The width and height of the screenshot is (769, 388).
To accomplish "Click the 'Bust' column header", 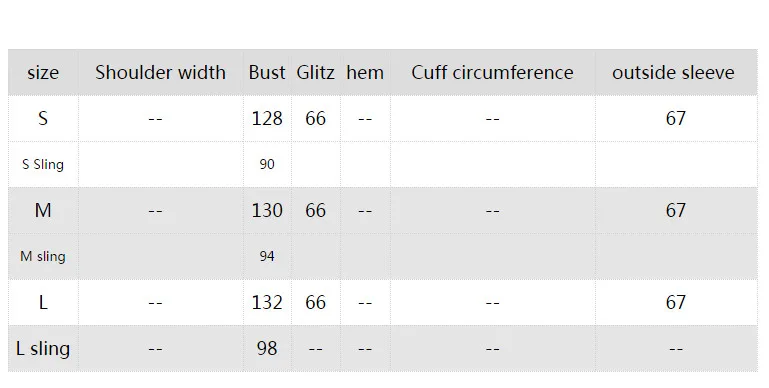I will pyautogui.click(x=267, y=73).
